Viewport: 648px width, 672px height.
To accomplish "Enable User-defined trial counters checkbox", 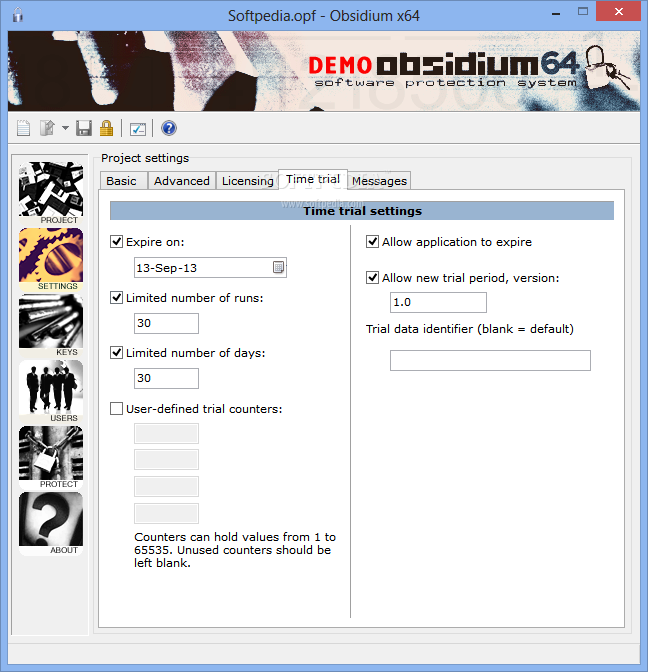I will tap(117, 408).
